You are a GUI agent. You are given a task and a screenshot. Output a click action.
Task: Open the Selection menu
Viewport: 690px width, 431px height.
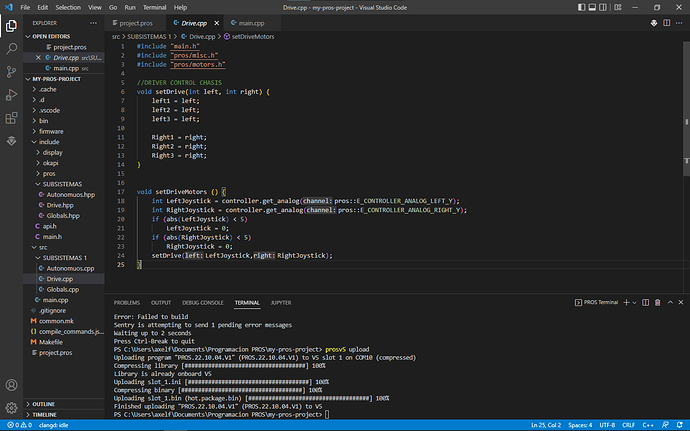(x=68, y=7)
